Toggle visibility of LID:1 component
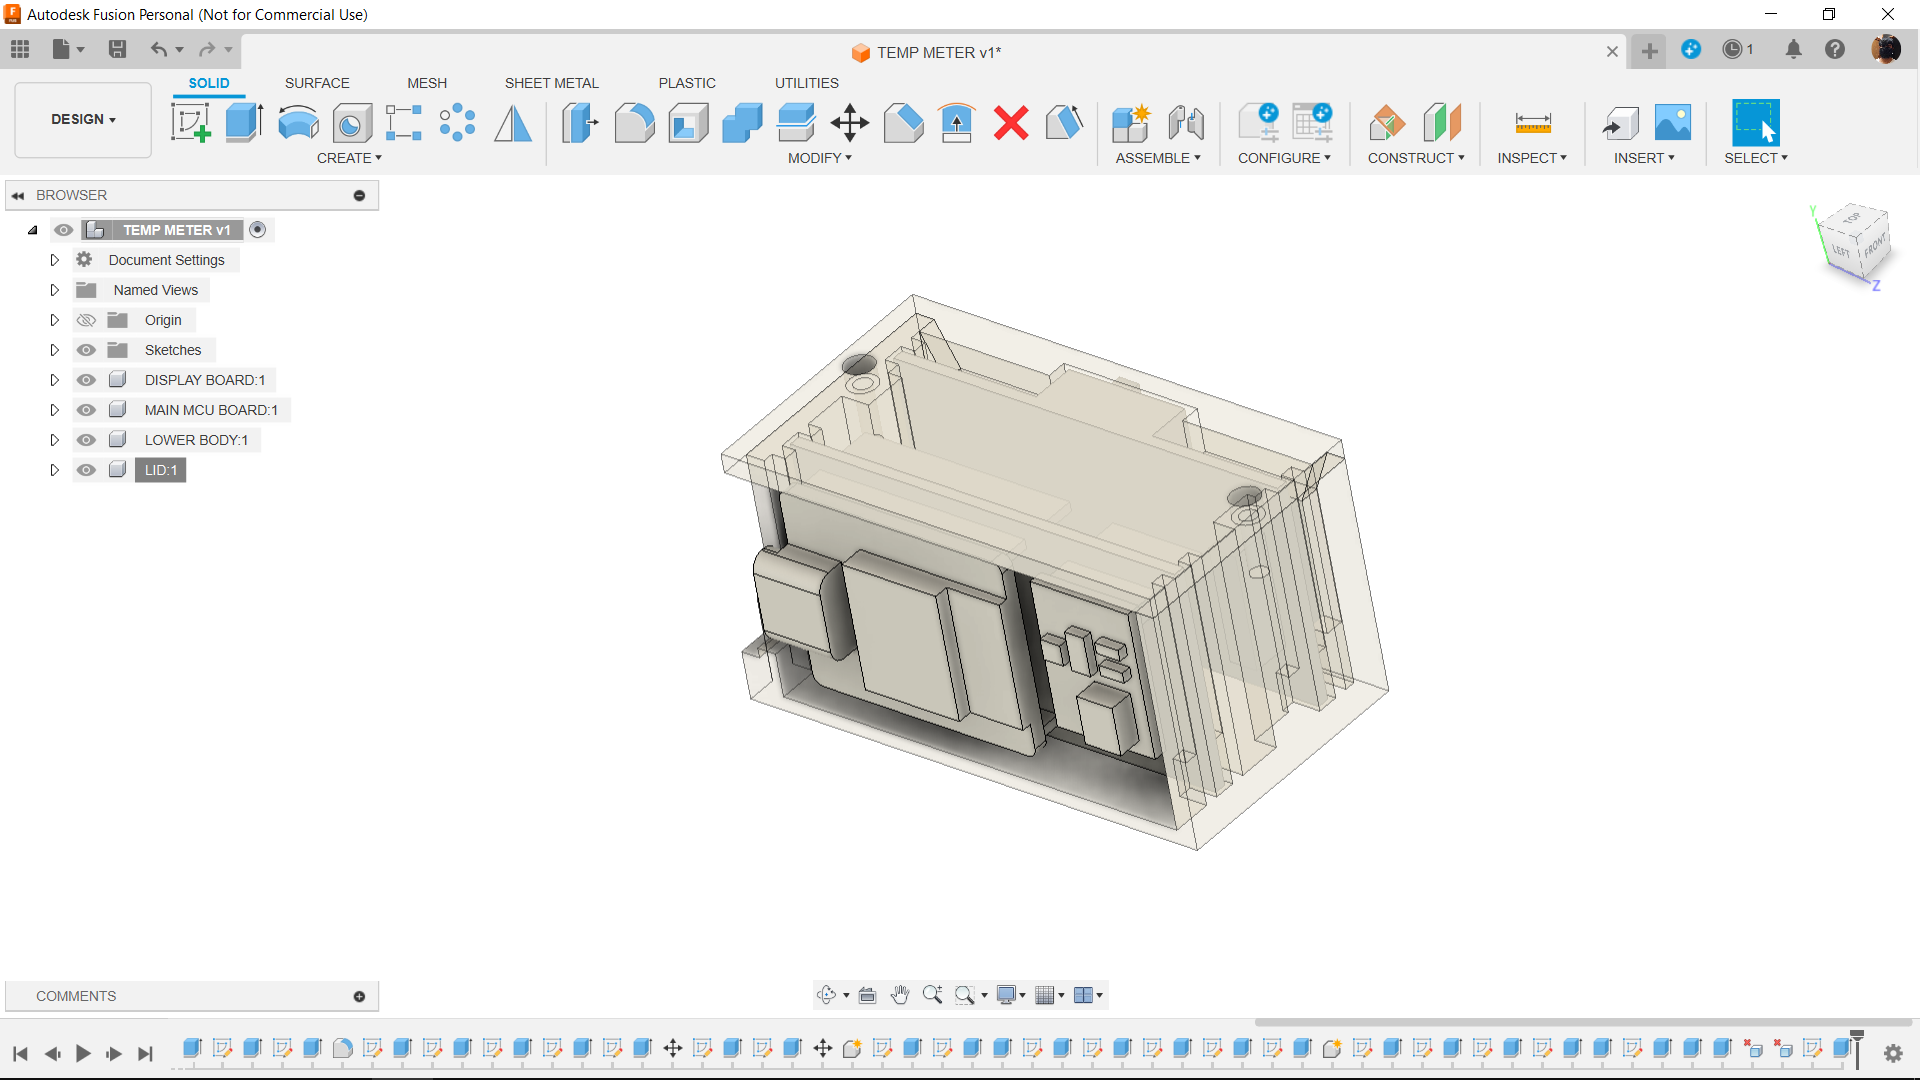Screen dimensions: 1920x1080 pos(86,469)
